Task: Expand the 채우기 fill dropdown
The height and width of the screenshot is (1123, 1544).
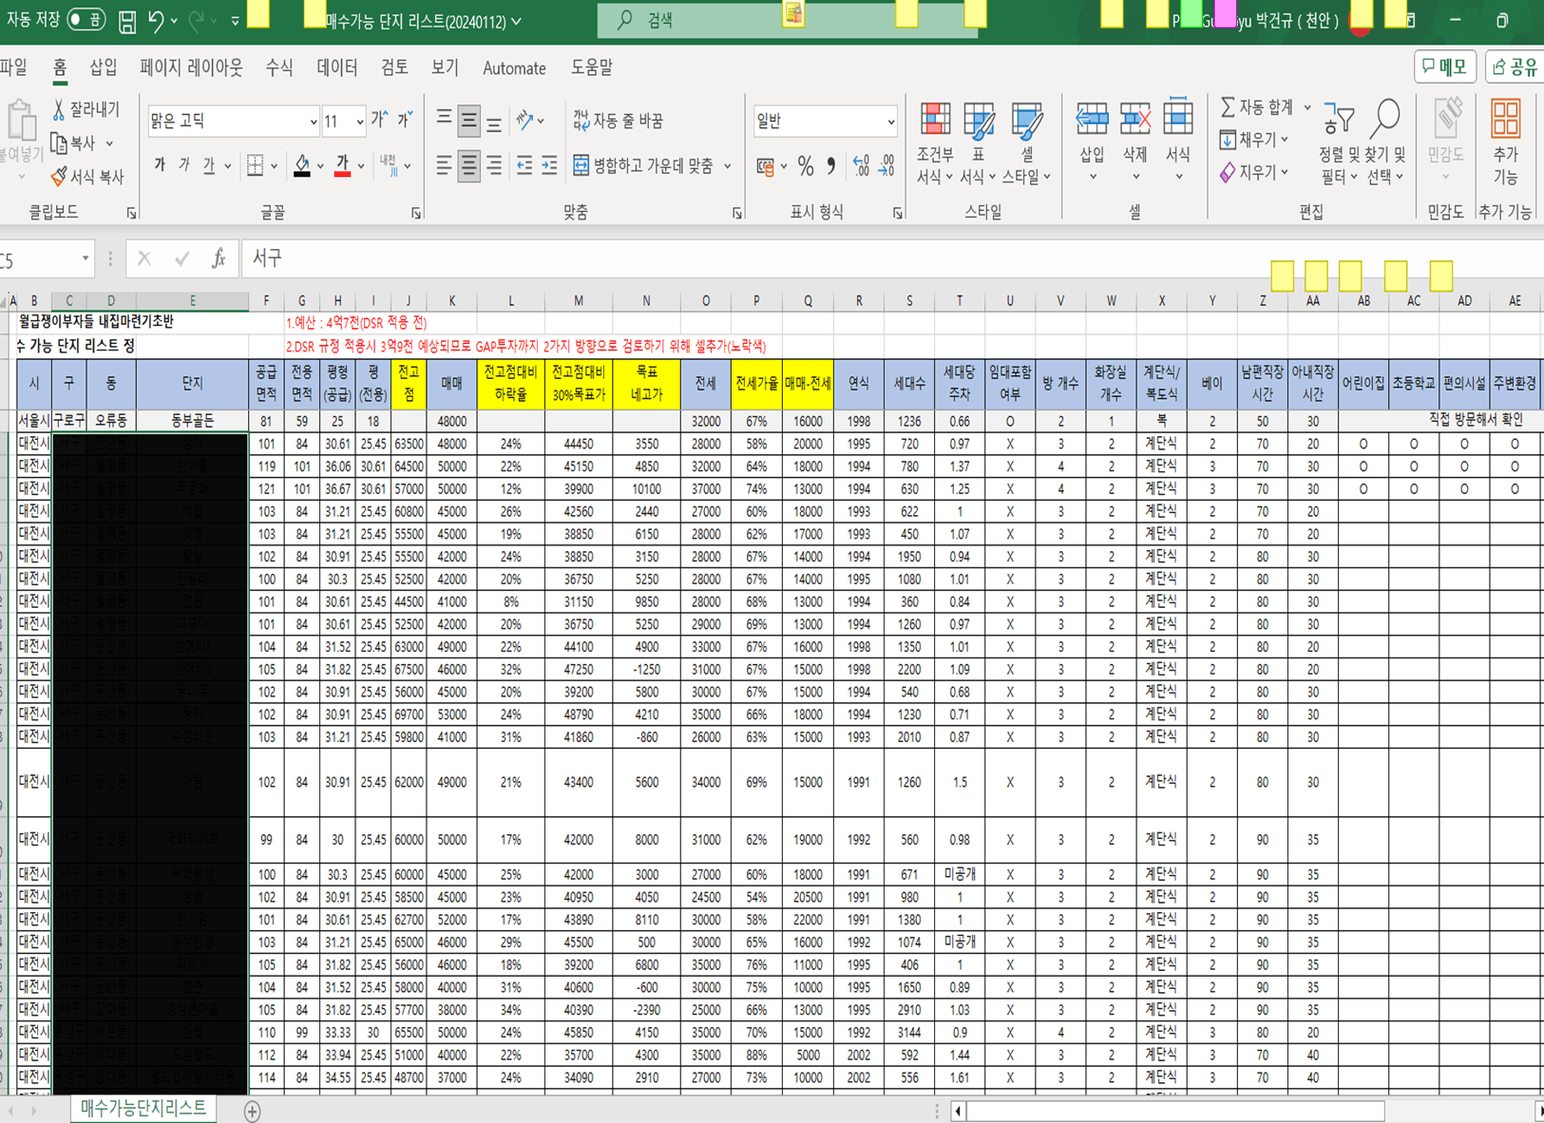Action: 1285,140
